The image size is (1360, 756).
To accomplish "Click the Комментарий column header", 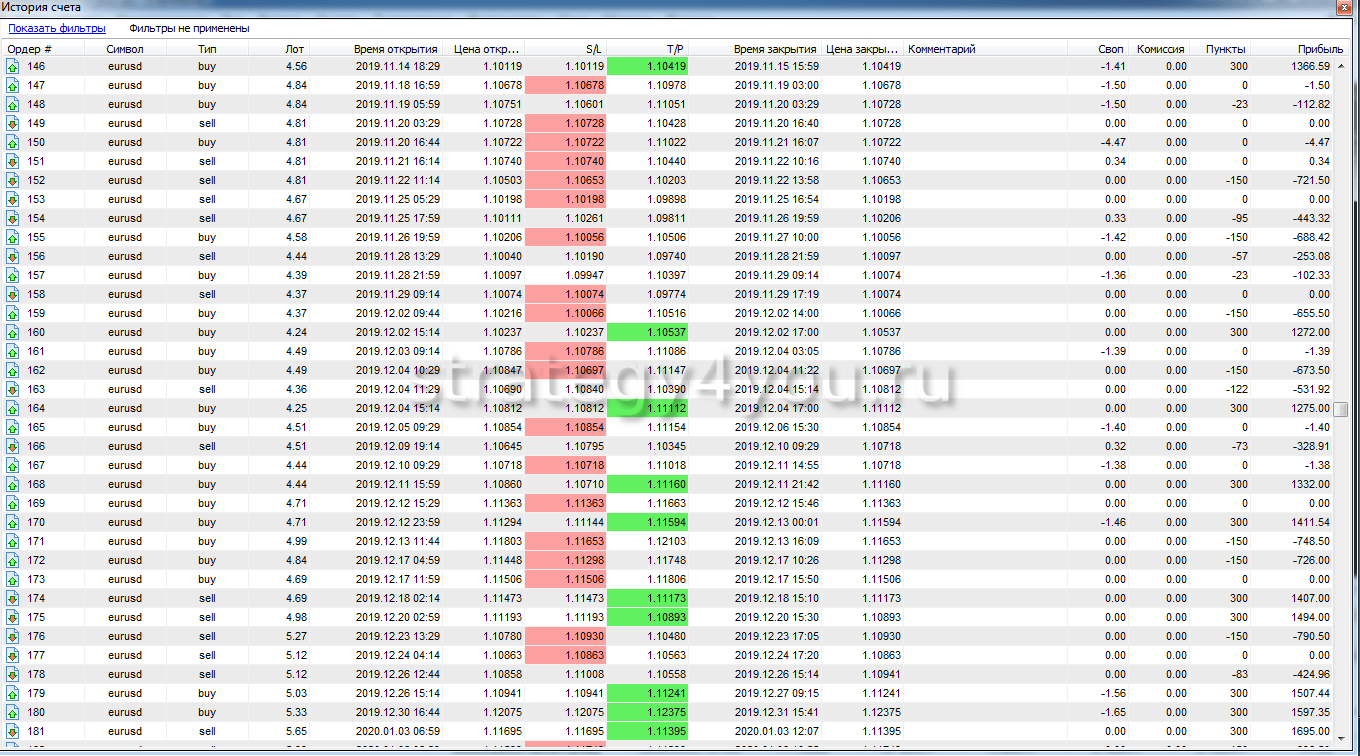I will 941,48.
